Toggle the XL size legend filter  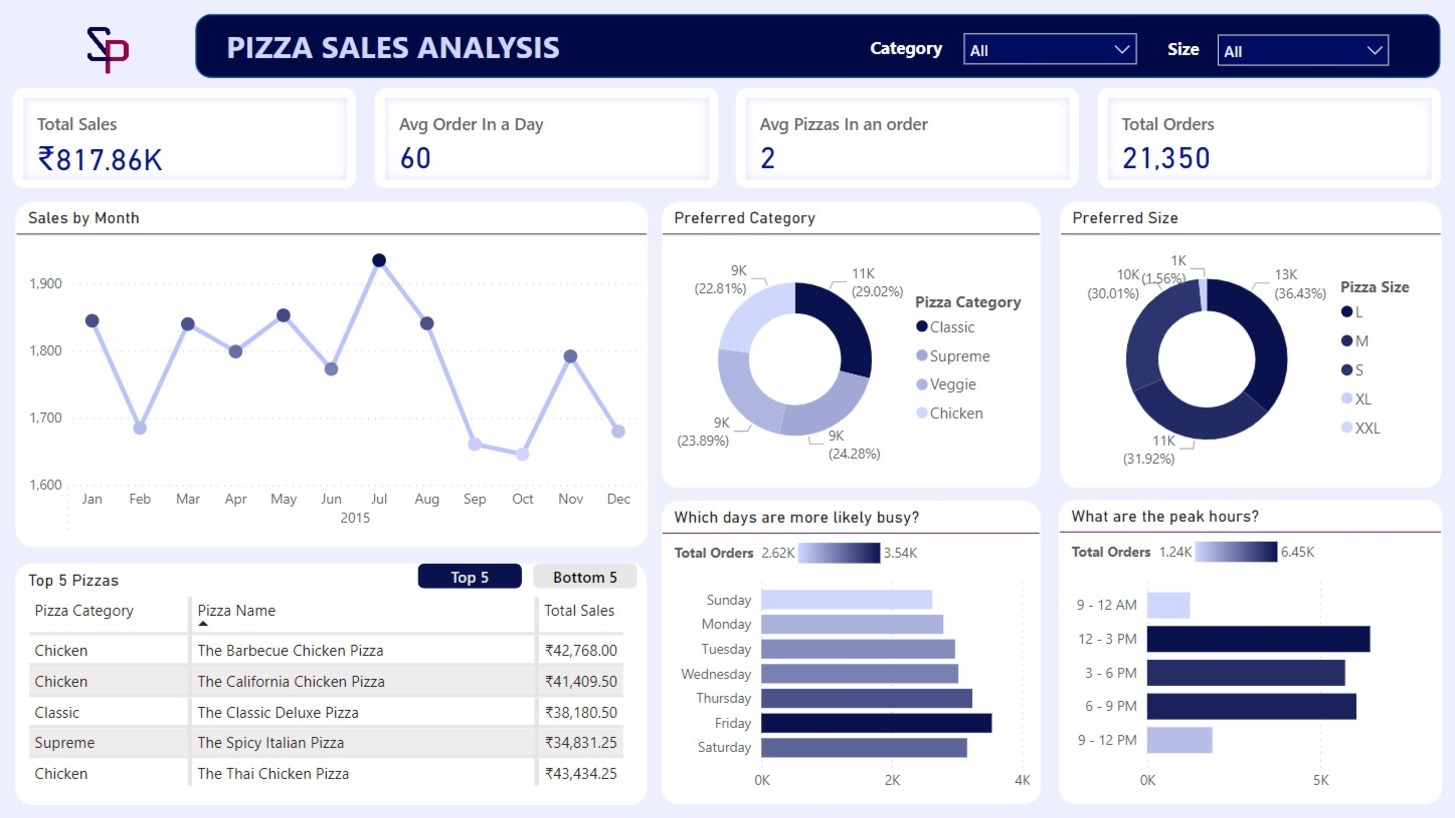click(x=1346, y=398)
